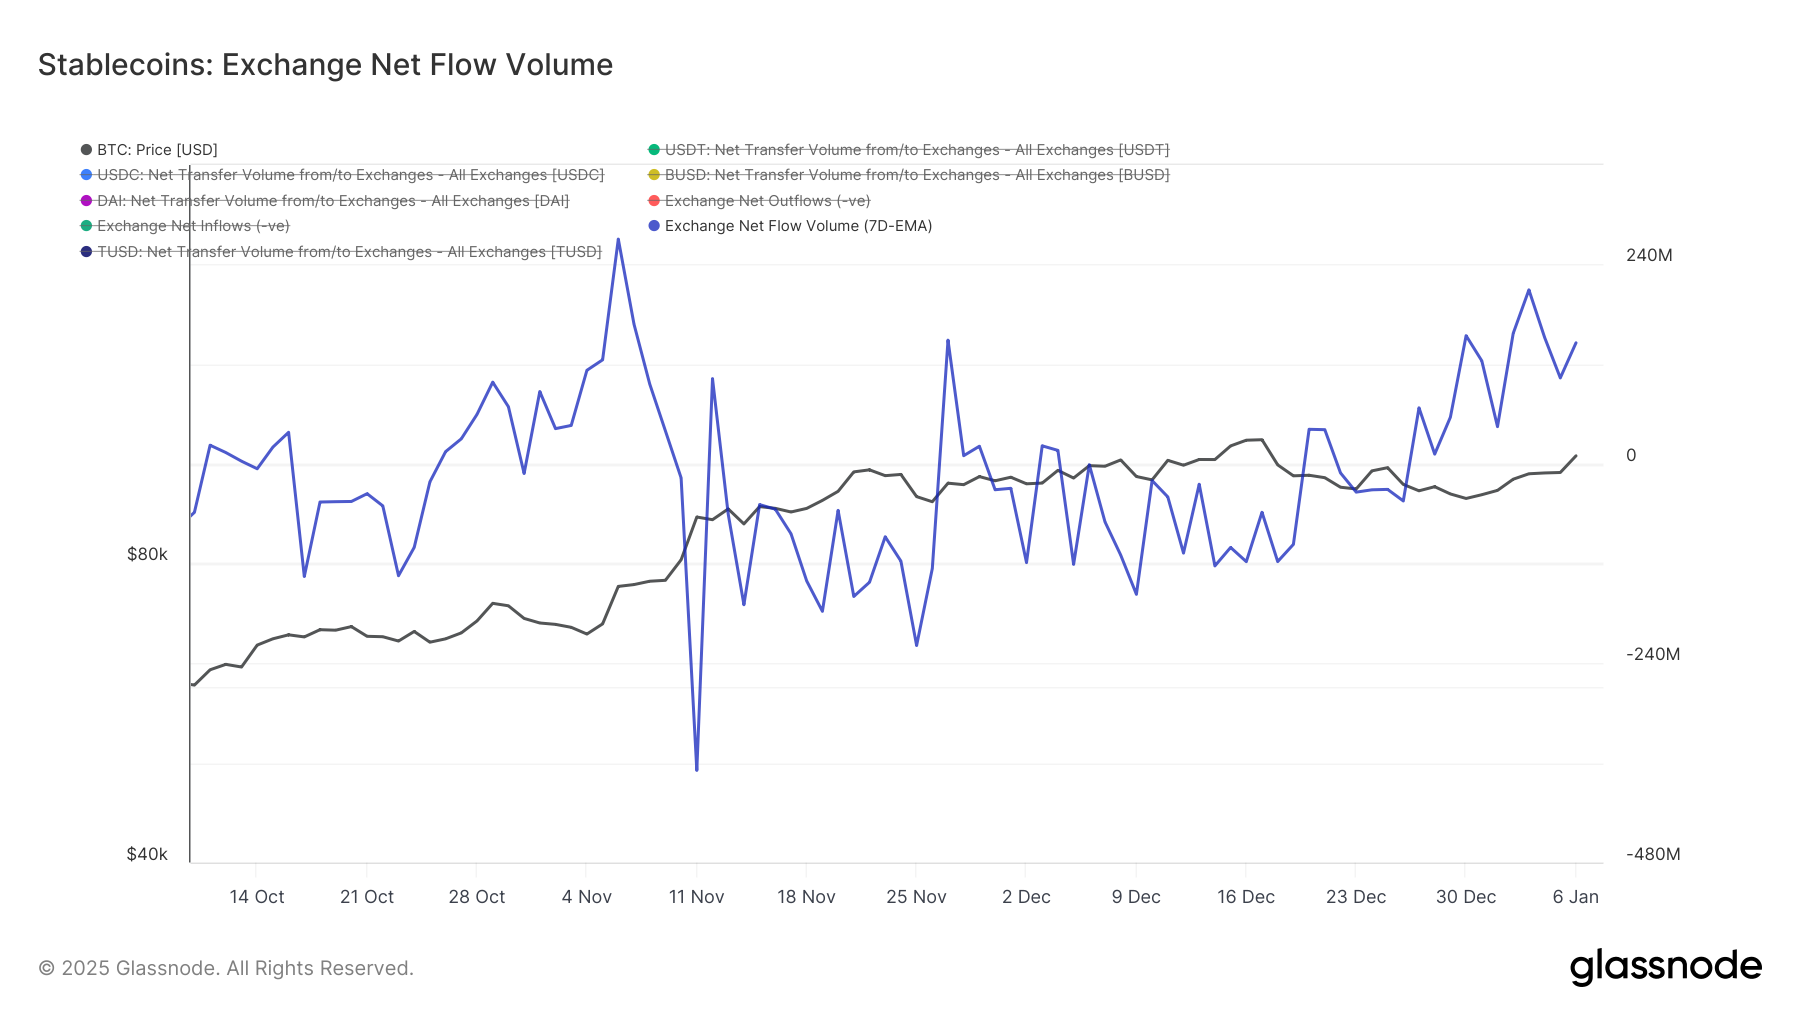Click the green USDT legend marker
This screenshot has width=1800, height=1013.
tap(654, 150)
